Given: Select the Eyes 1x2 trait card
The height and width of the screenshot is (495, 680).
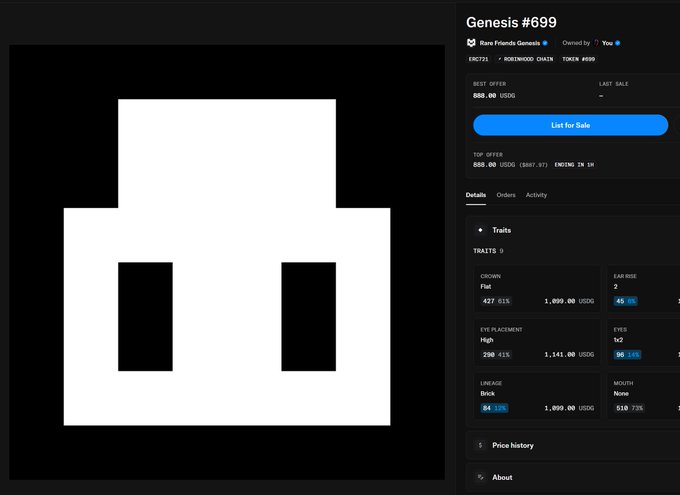Looking at the screenshot, I should pos(643,342).
